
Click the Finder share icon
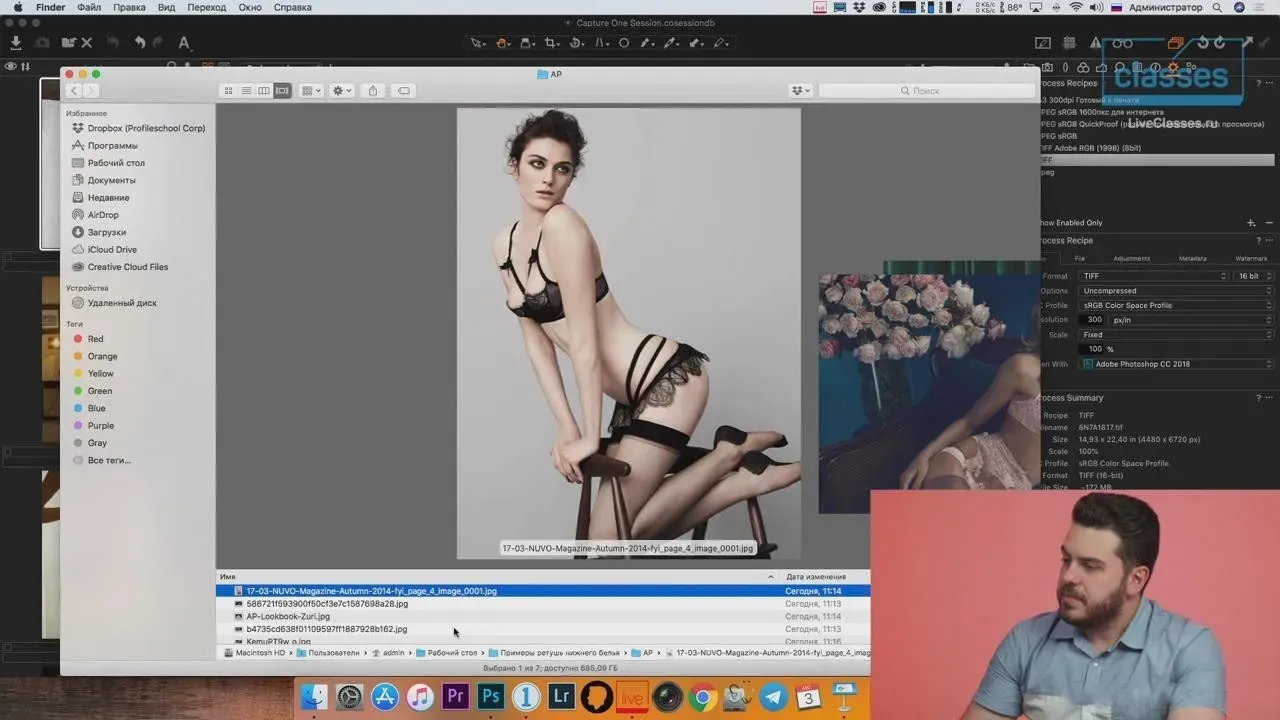tap(373, 91)
